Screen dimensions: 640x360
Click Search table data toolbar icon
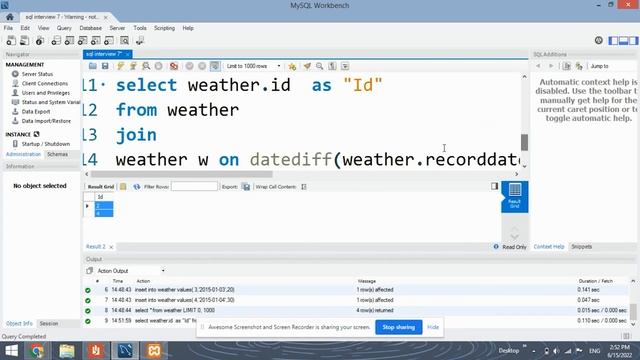point(124,40)
